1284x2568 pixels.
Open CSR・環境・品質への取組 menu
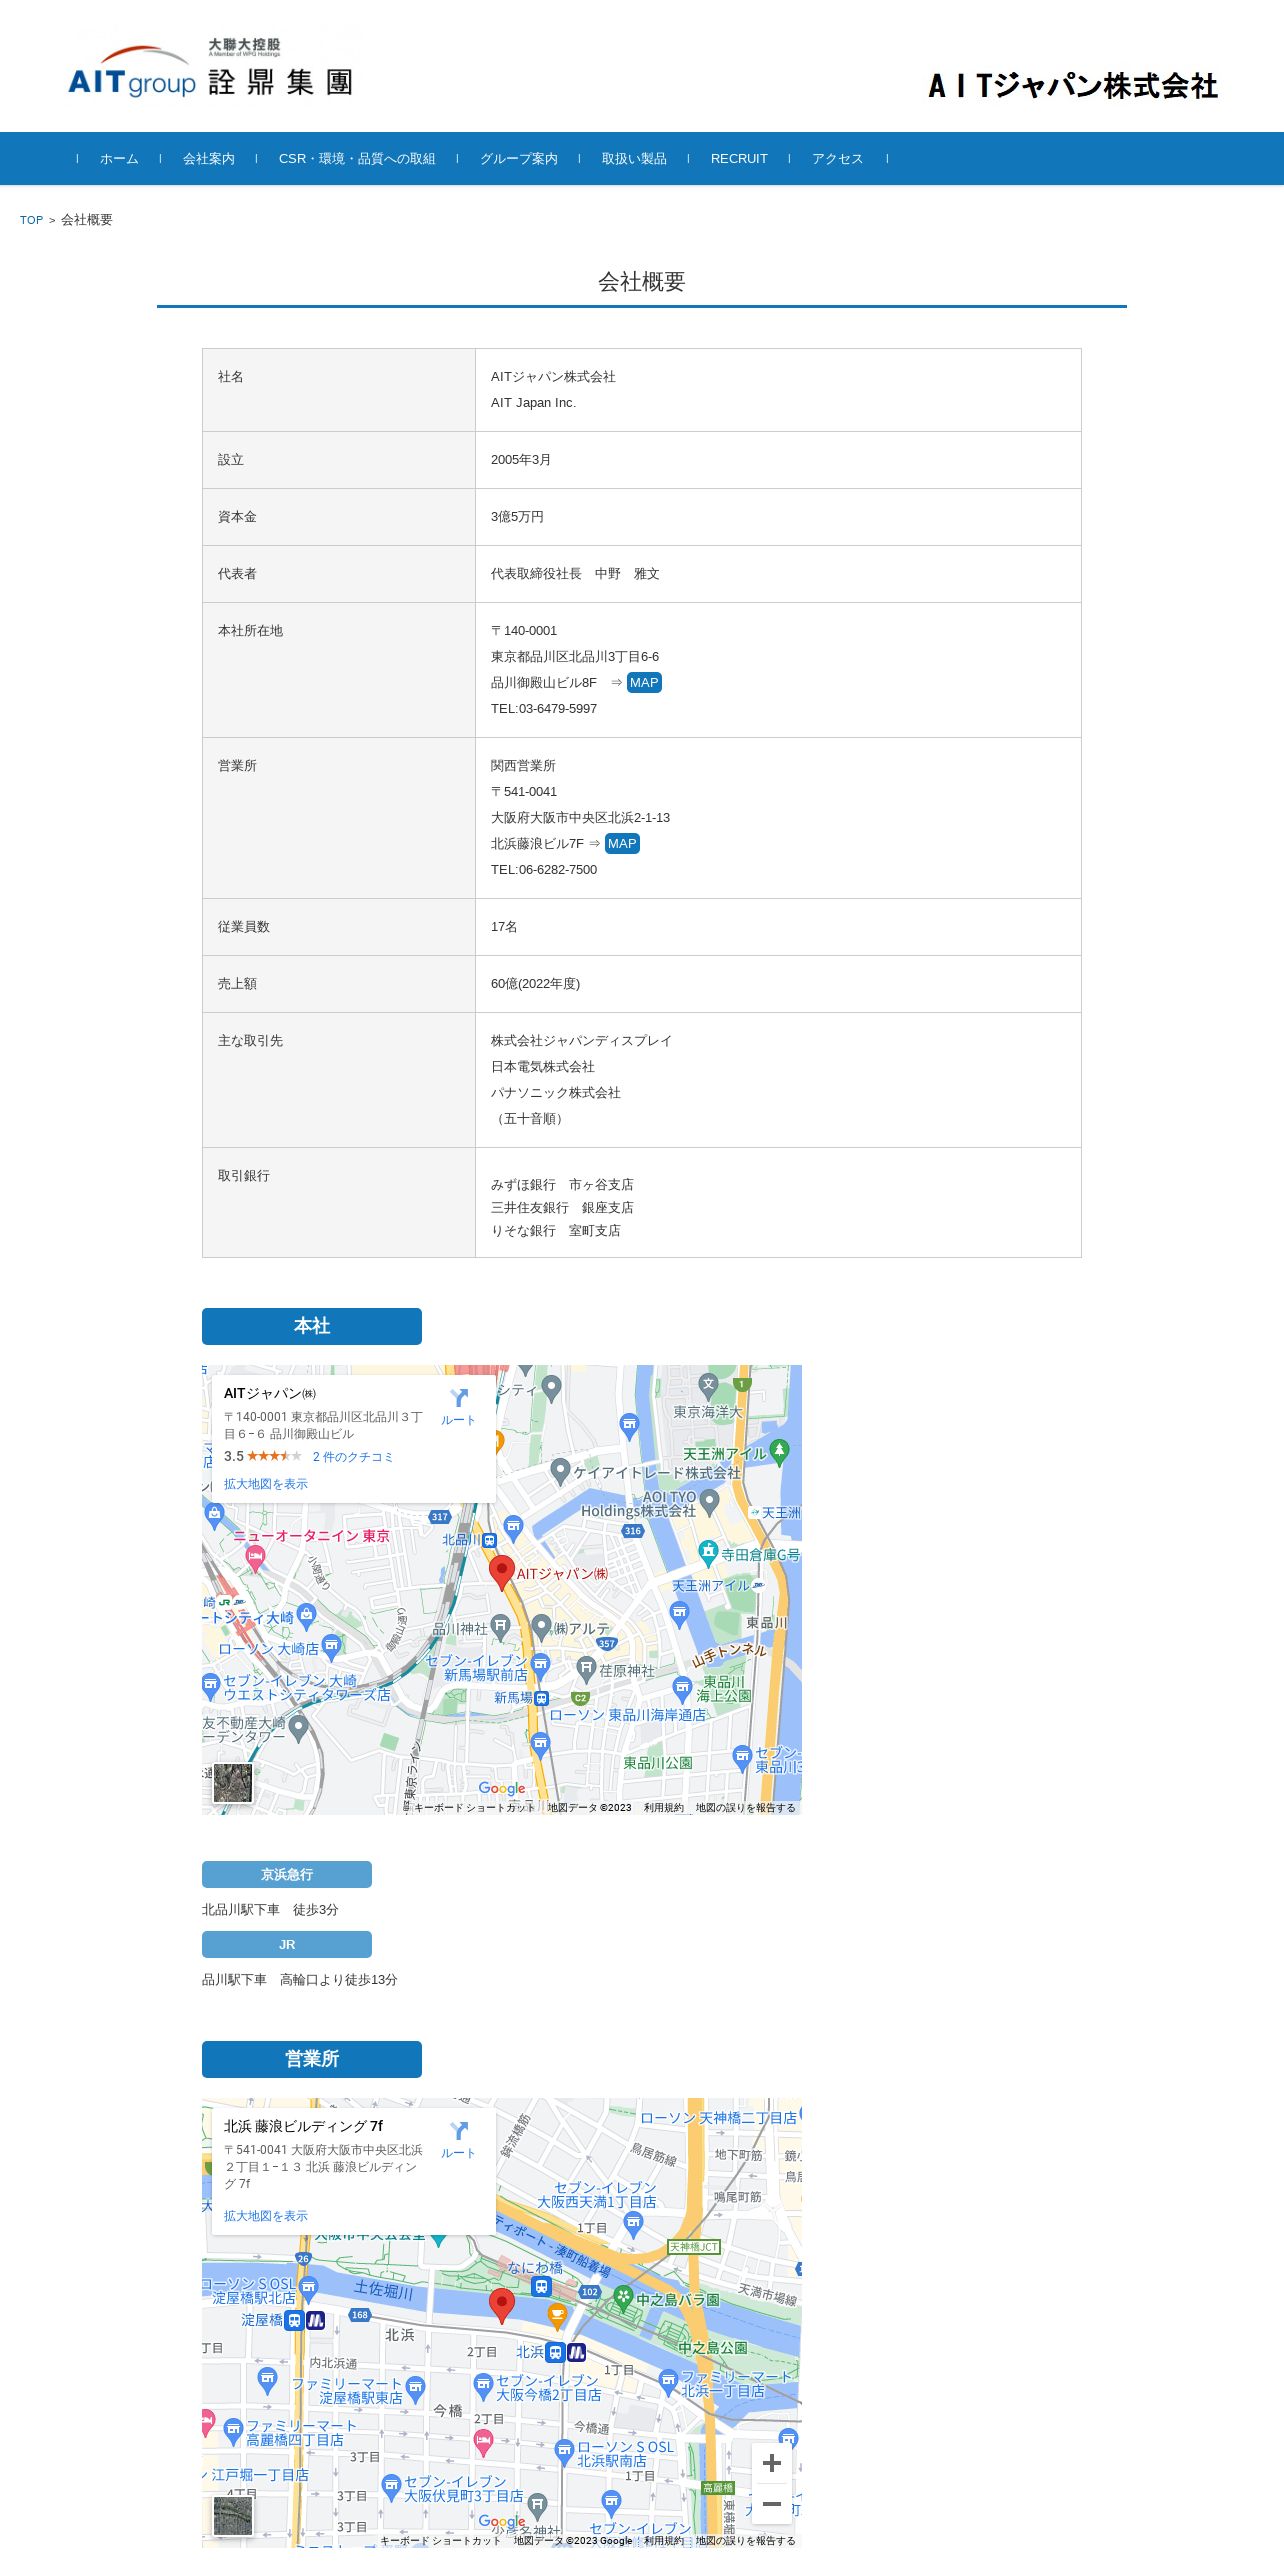tap(357, 159)
